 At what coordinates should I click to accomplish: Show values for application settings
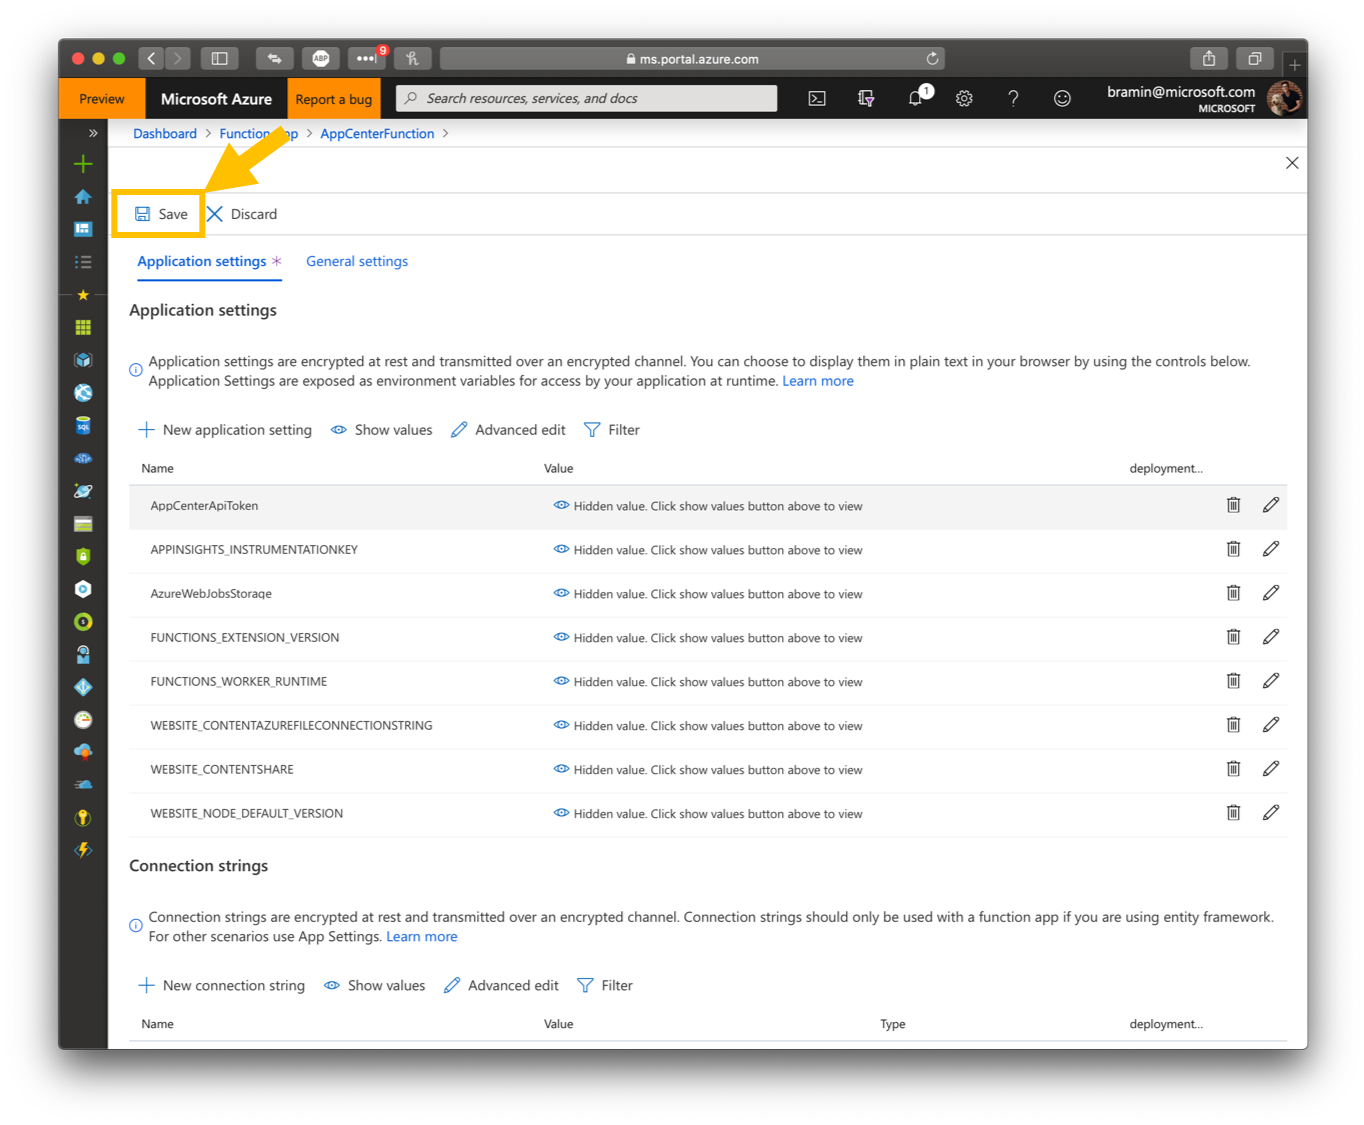pyautogui.click(x=382, y=430)
